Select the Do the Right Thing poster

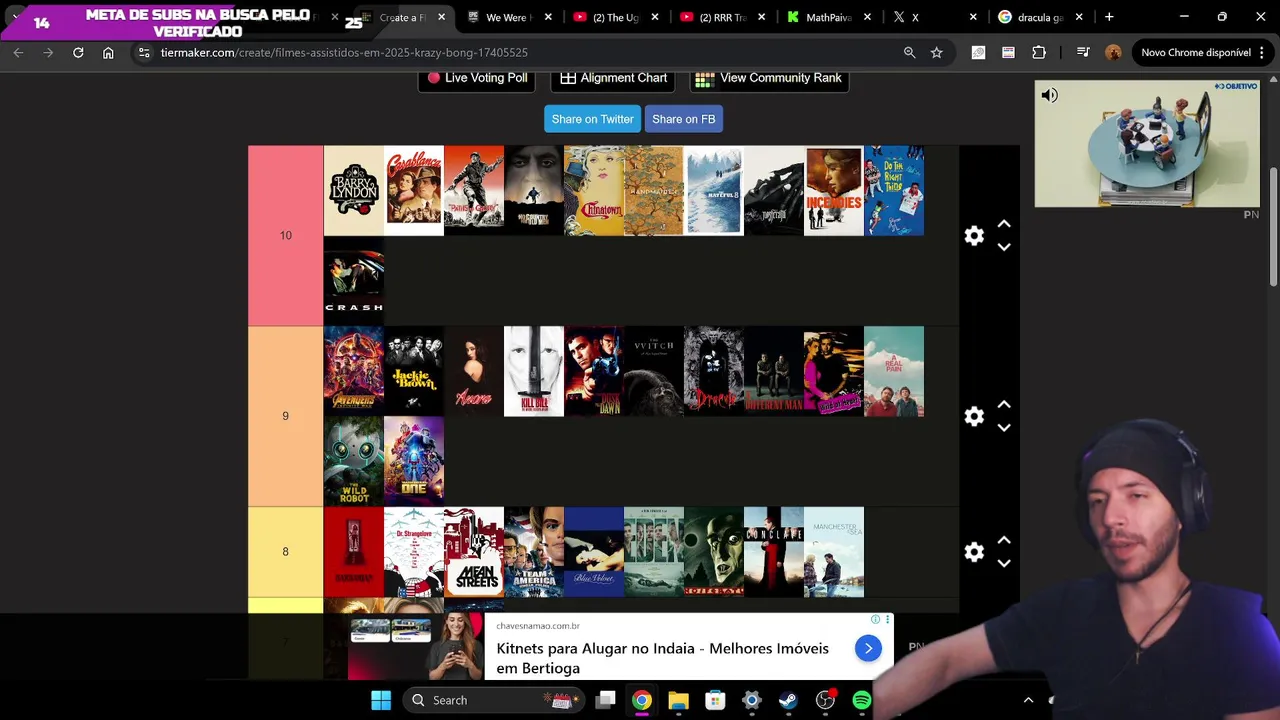tap(894, 191)
